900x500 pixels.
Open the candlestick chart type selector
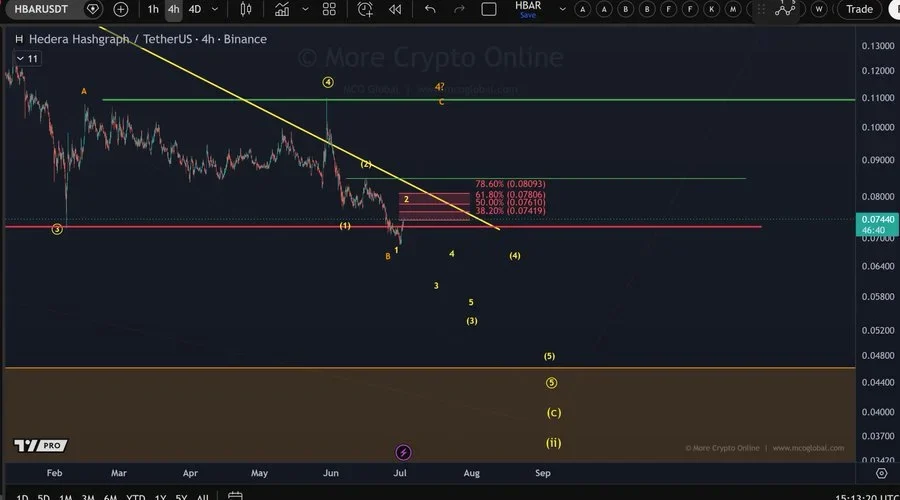(246, 9)
